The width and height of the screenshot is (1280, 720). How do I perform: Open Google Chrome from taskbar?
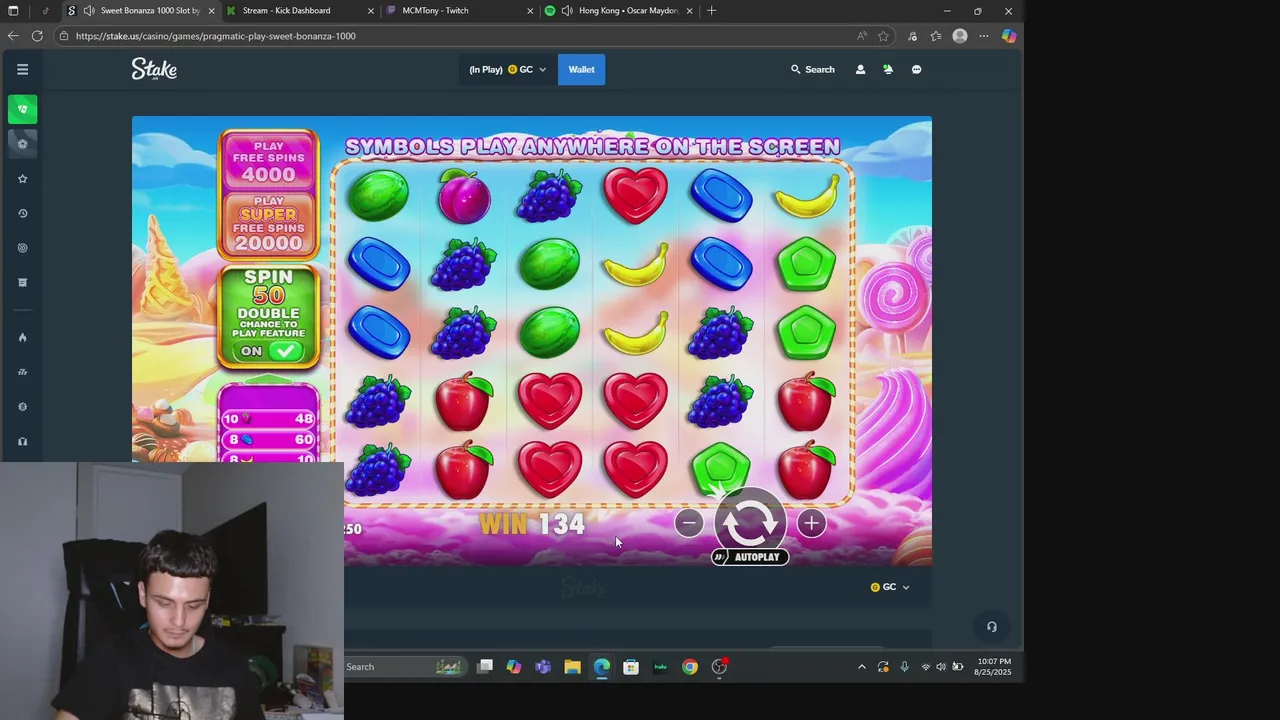tap(690, 667)
